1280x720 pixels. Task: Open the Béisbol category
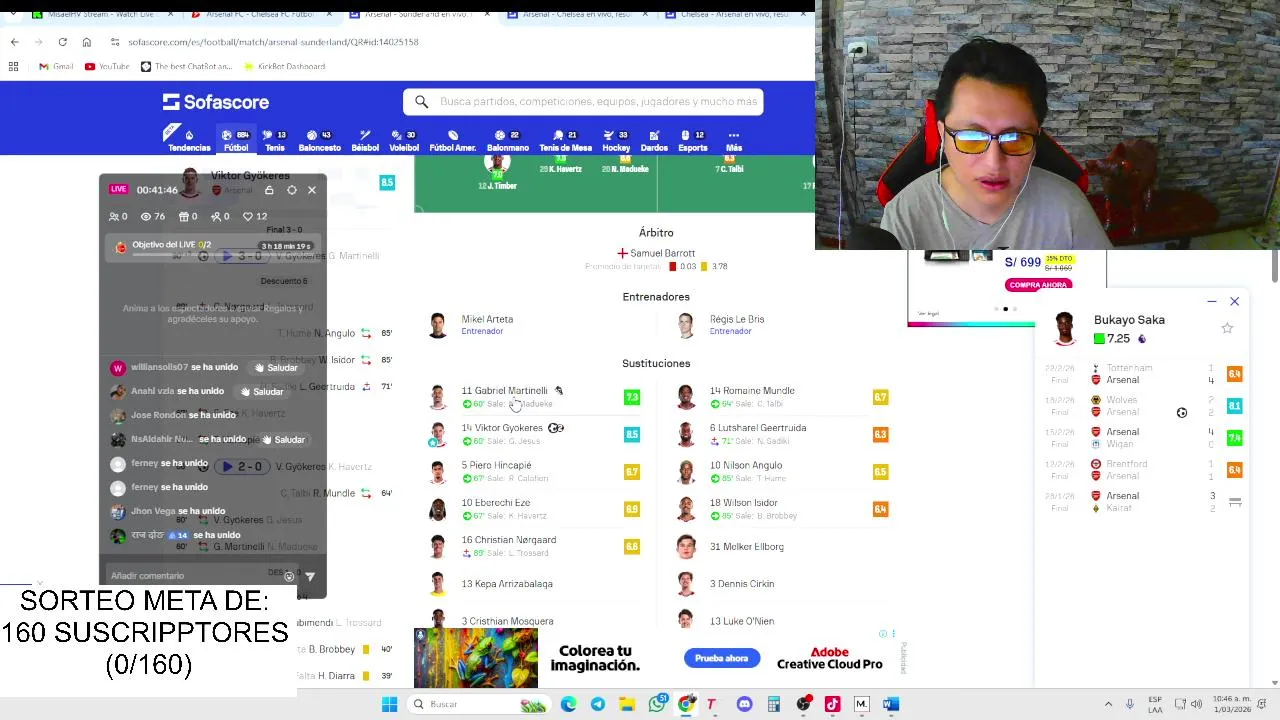click(365, 140)
